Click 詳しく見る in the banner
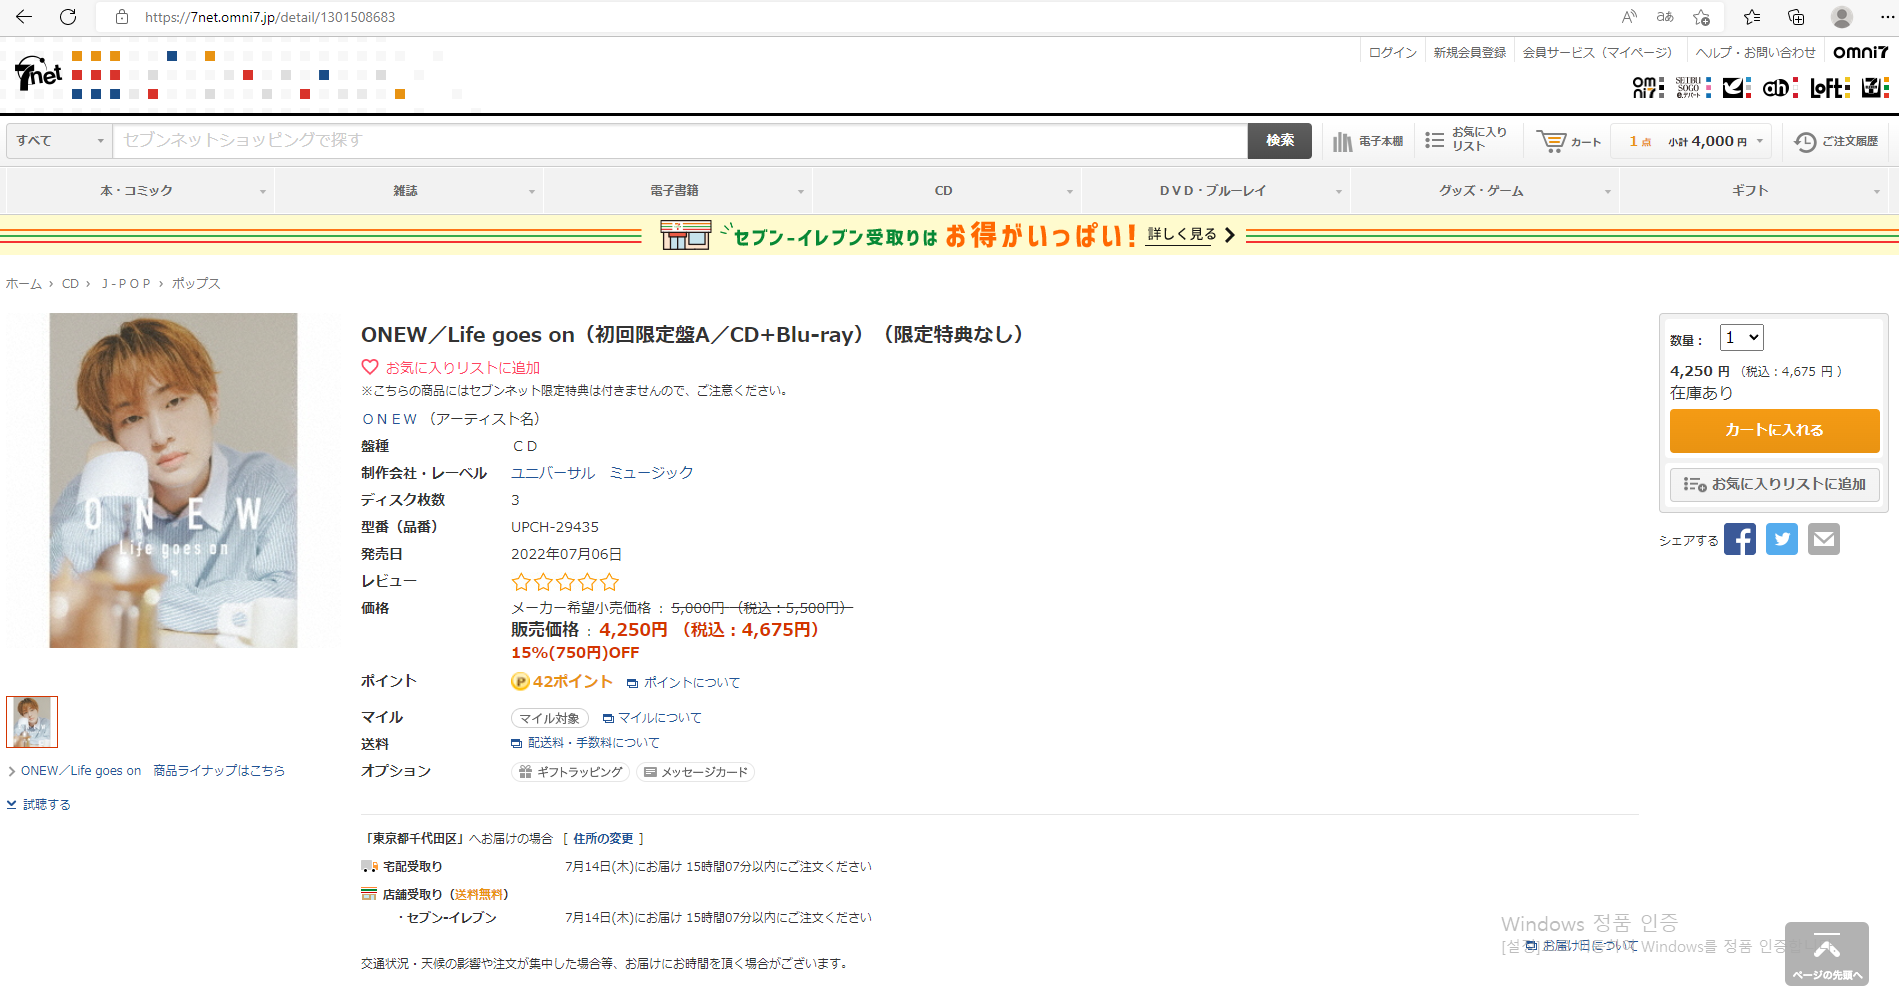This screenshot has width=1899, height=1005. point(1182,234)
